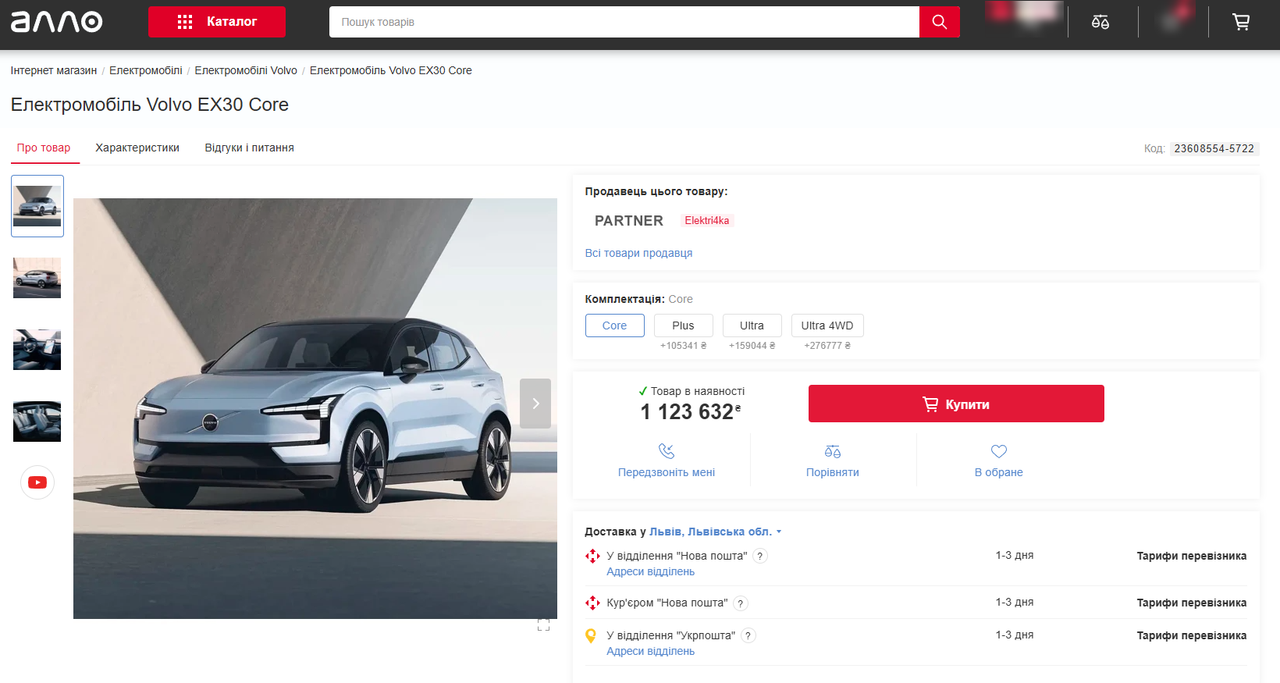Image resolution: width=1280 pixels, height=683 pixels.
Task: Open Адреси відділень under Укрпошта
Action: pyautogui.click(x=650, y=651)
